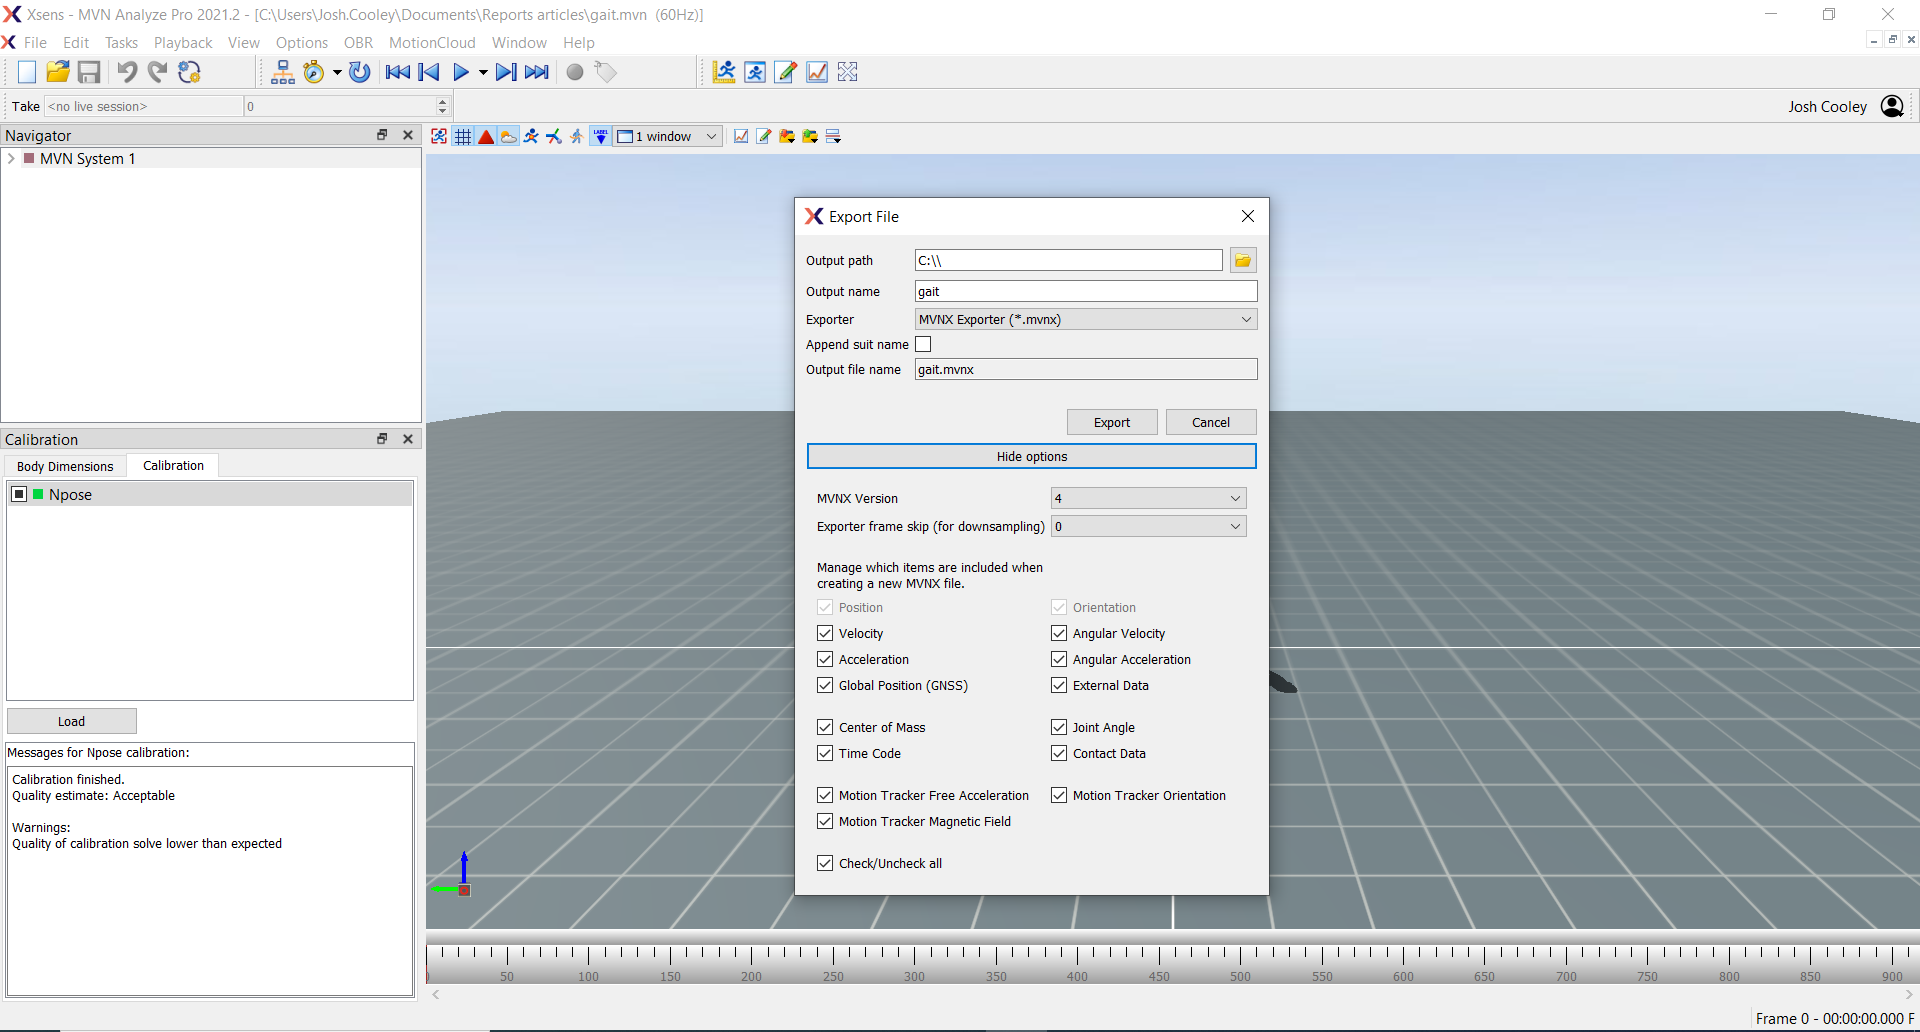Image resolution: width=1920 pixels, height=1032 pixels.
Task: Toggle the sky/horizon display icon
Action: coord(509,136)
